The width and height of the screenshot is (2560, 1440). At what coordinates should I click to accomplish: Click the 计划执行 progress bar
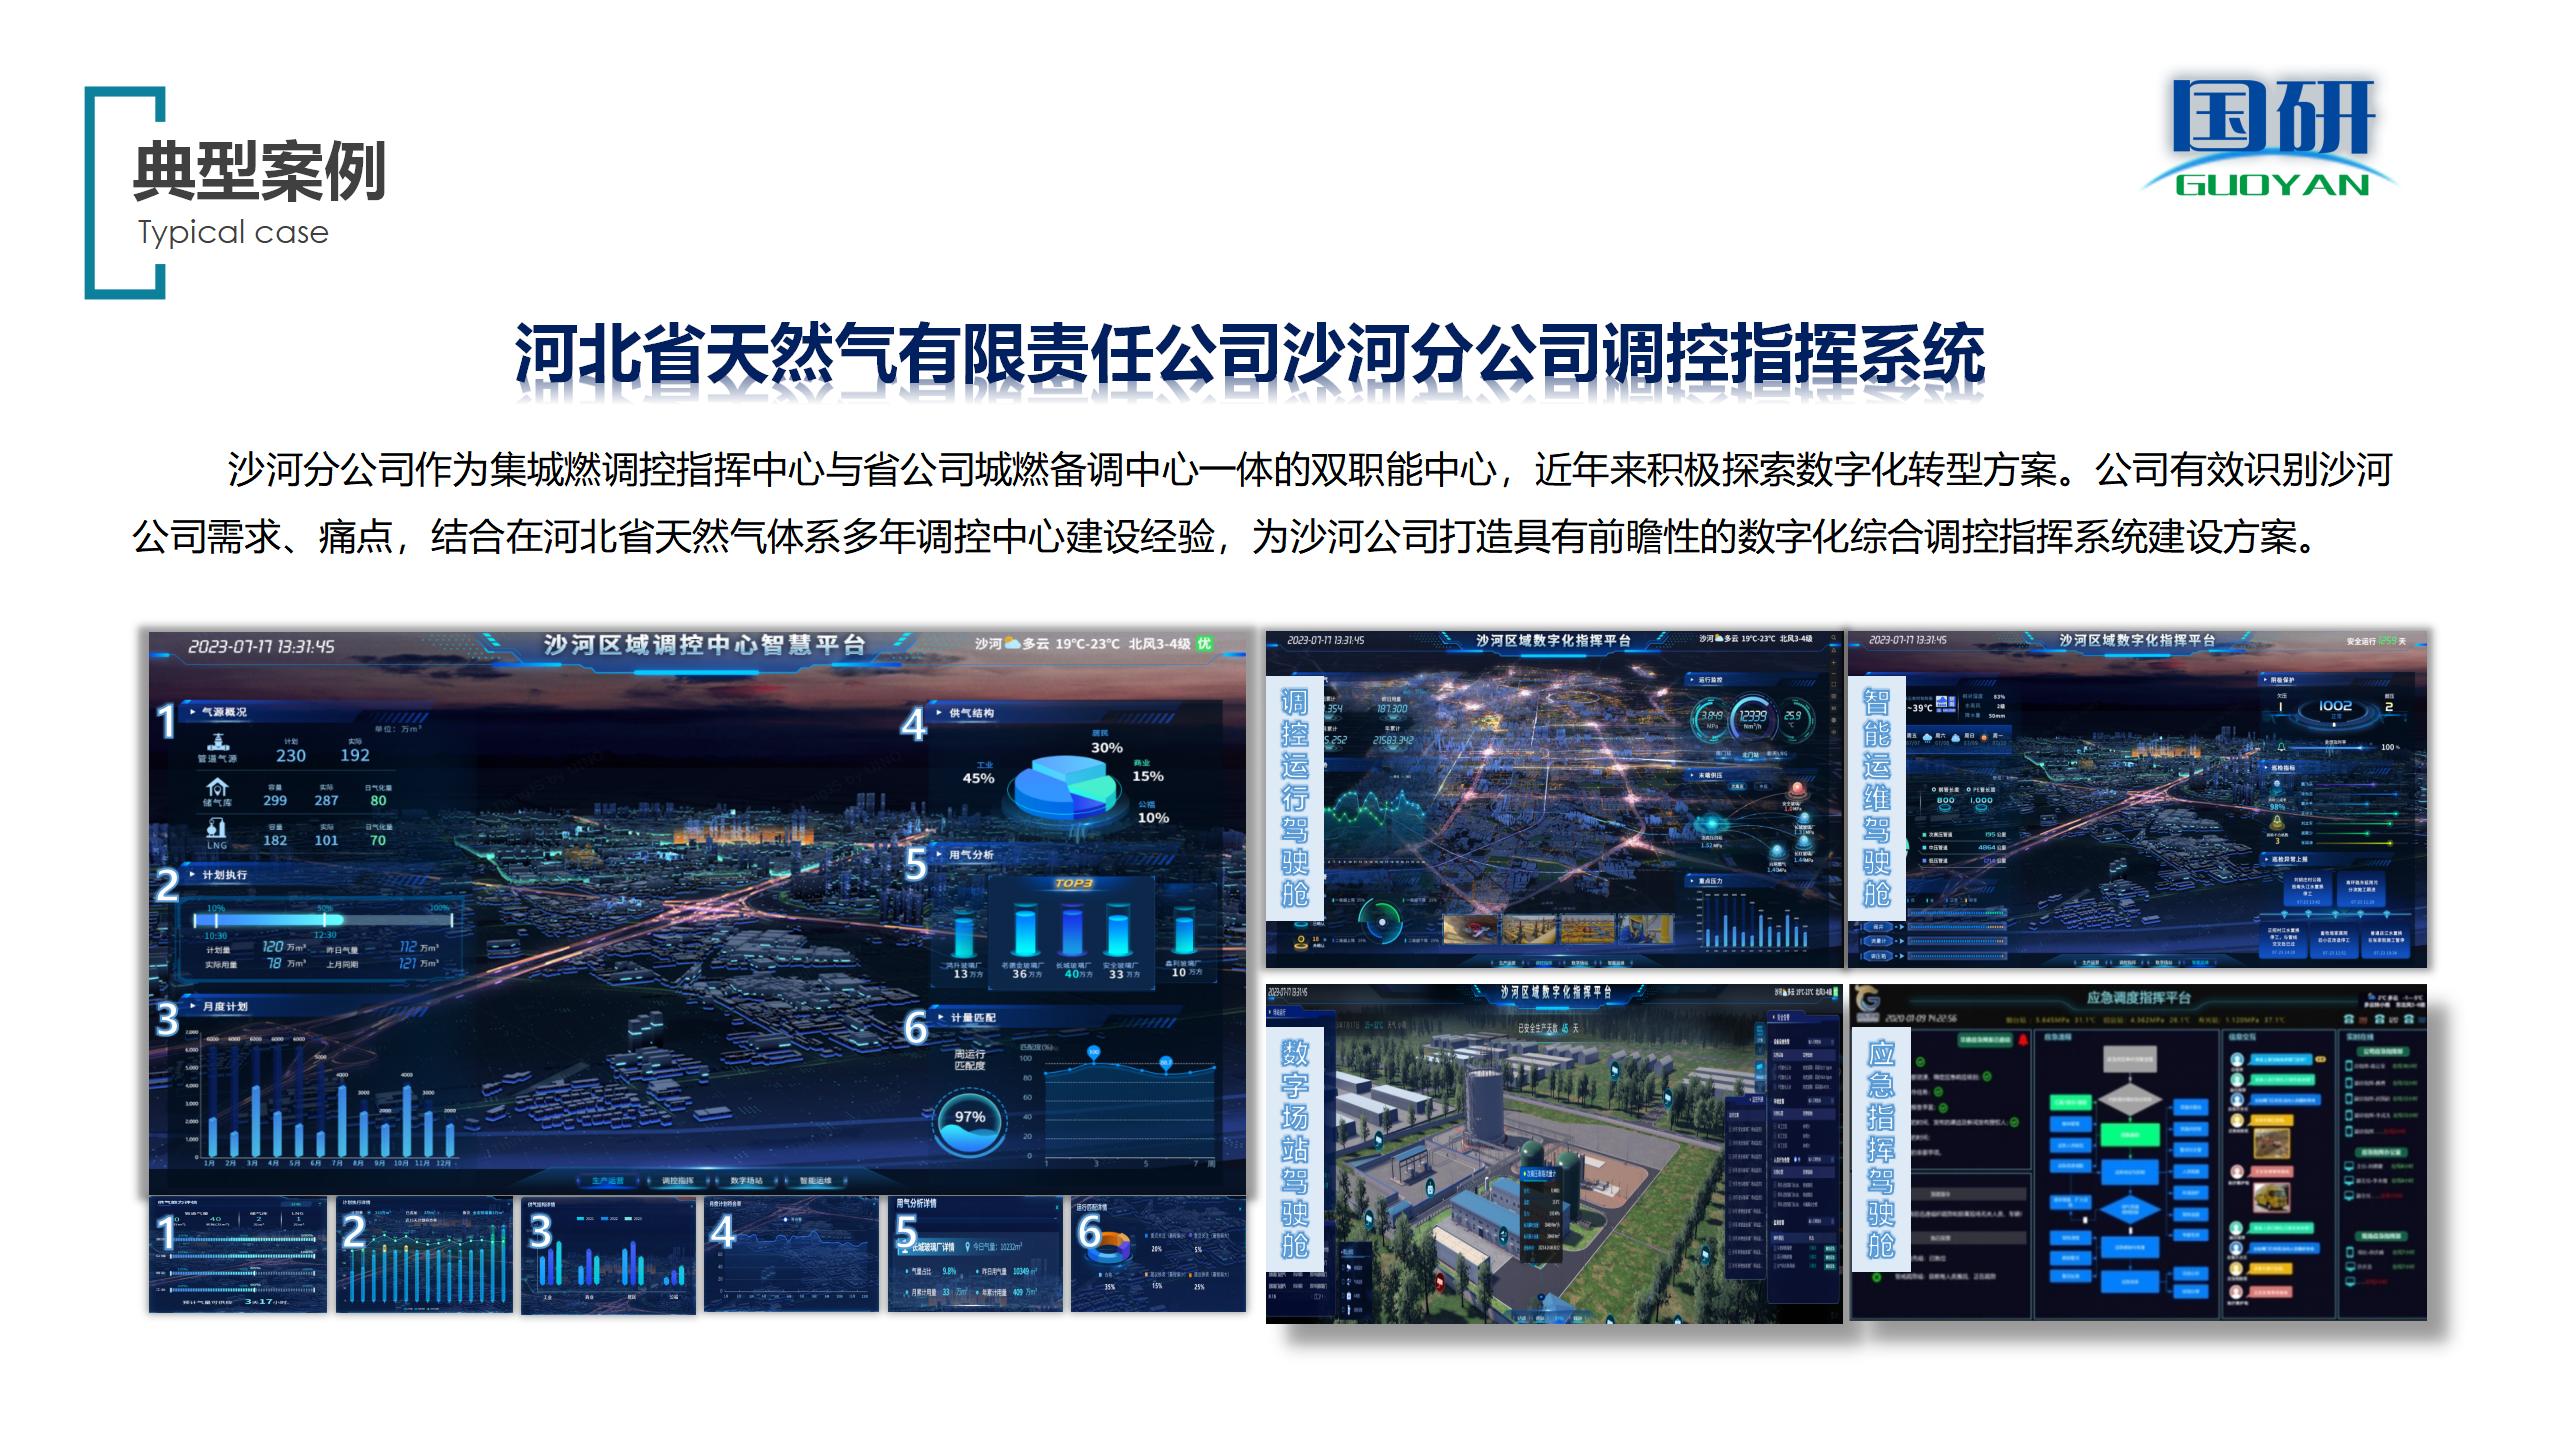(x=324, y=920)
